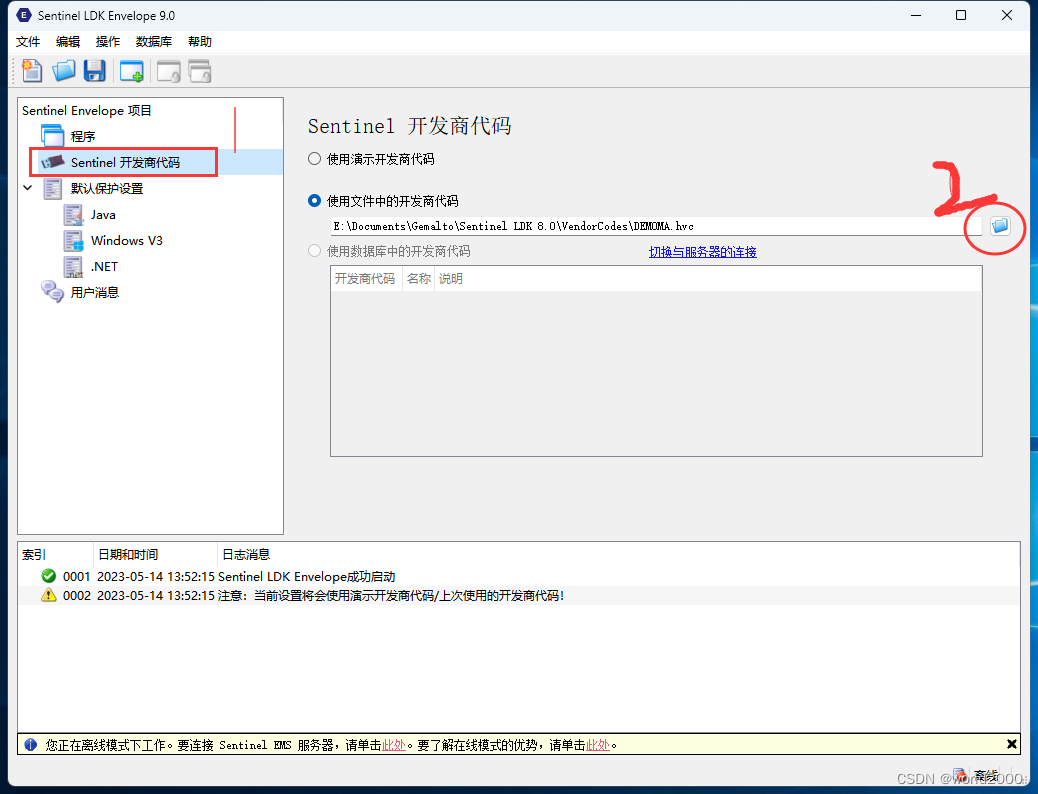Click the USB key icon for Sentinel 开发商代码
1038x794 pixels.
point(52,162)
